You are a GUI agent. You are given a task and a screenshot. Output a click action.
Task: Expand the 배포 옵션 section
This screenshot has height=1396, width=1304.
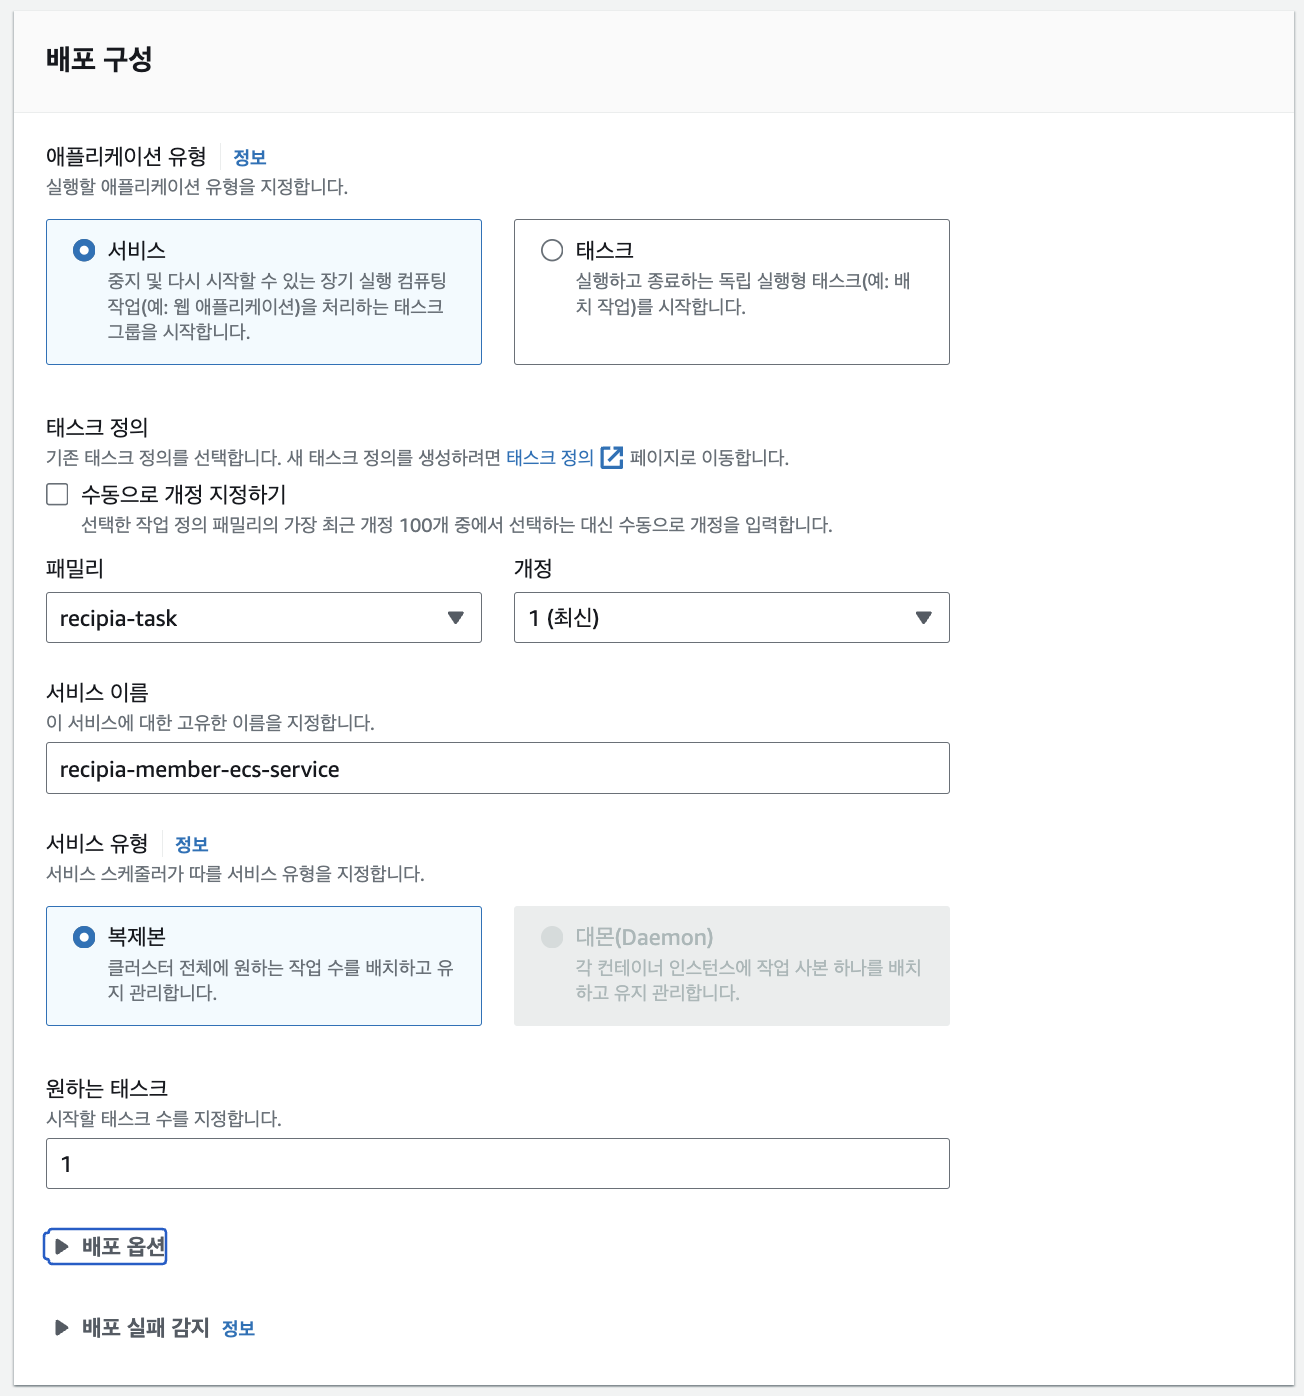[105, 1247]
